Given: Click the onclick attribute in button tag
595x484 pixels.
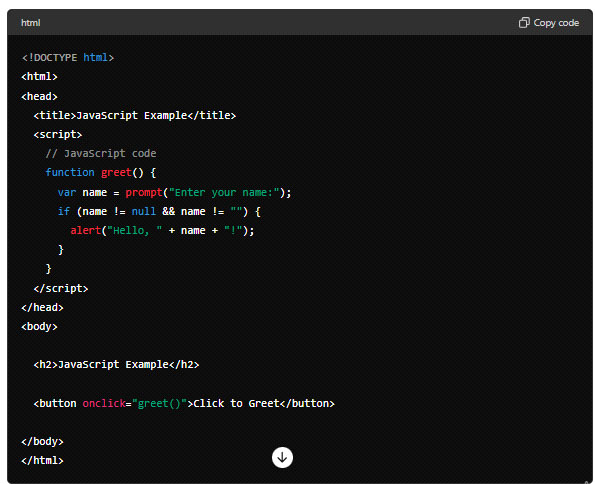Looking at the screenshot, I should tap(104, 403).
